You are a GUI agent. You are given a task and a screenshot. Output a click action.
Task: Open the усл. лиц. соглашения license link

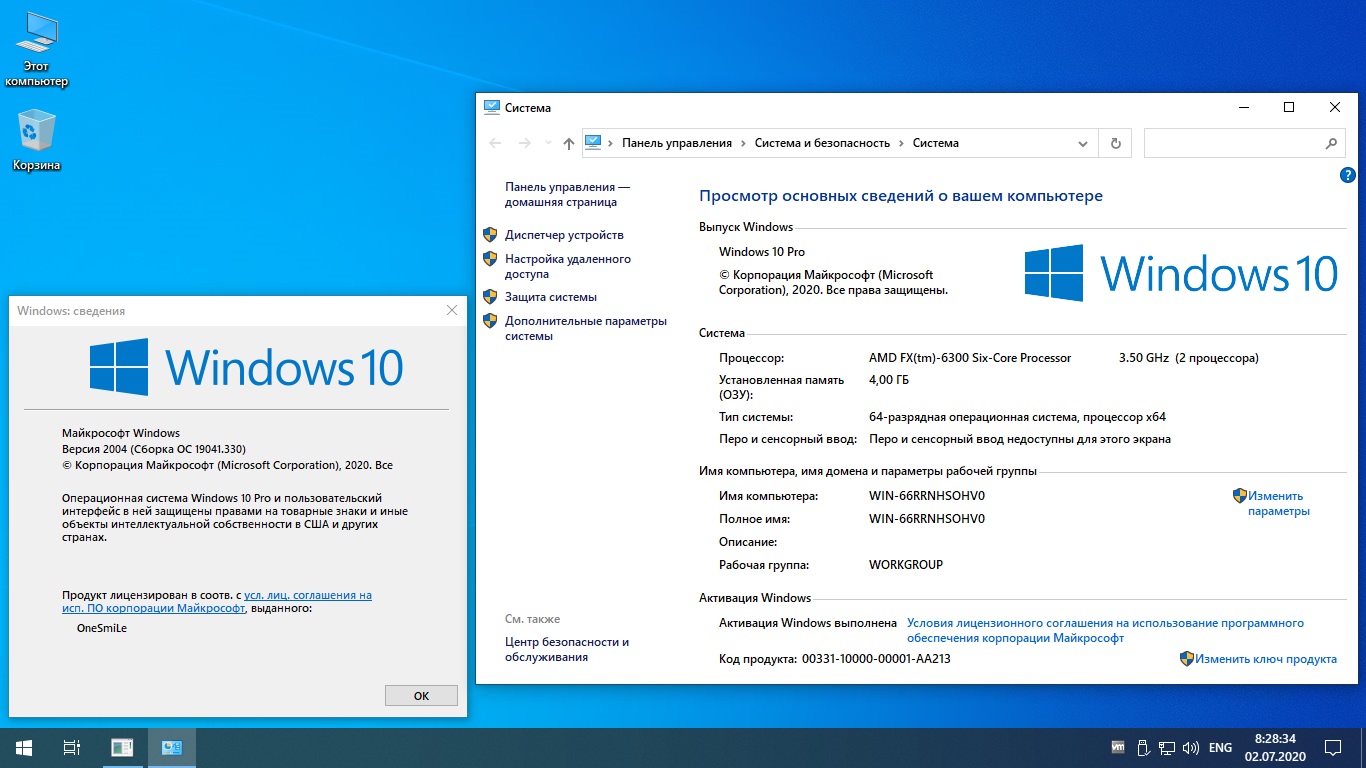[217, 601]
